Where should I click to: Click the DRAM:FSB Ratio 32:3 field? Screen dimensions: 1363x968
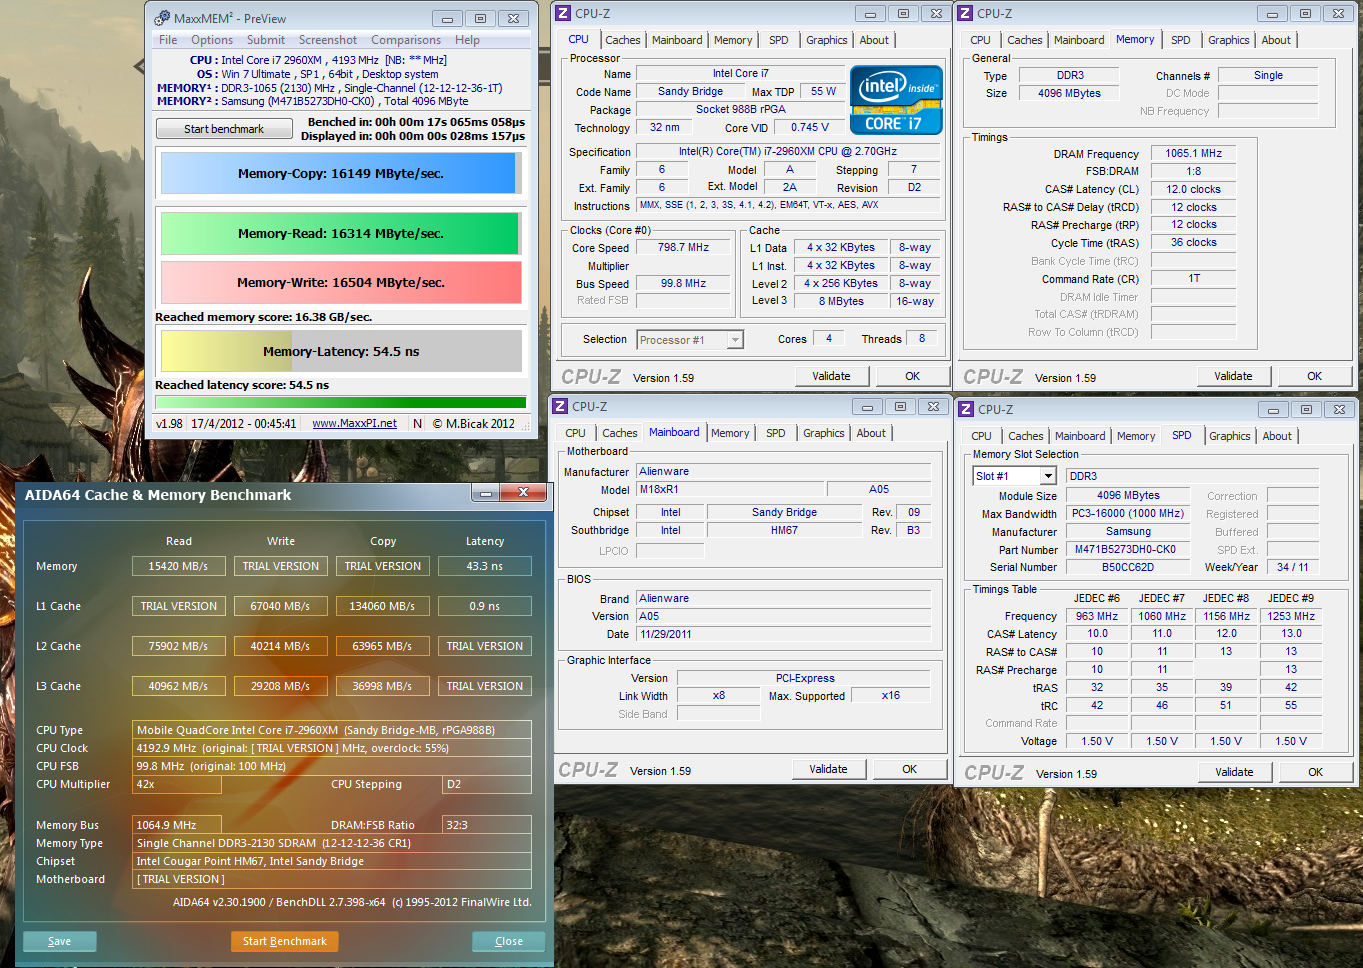(x=486, y=825)
